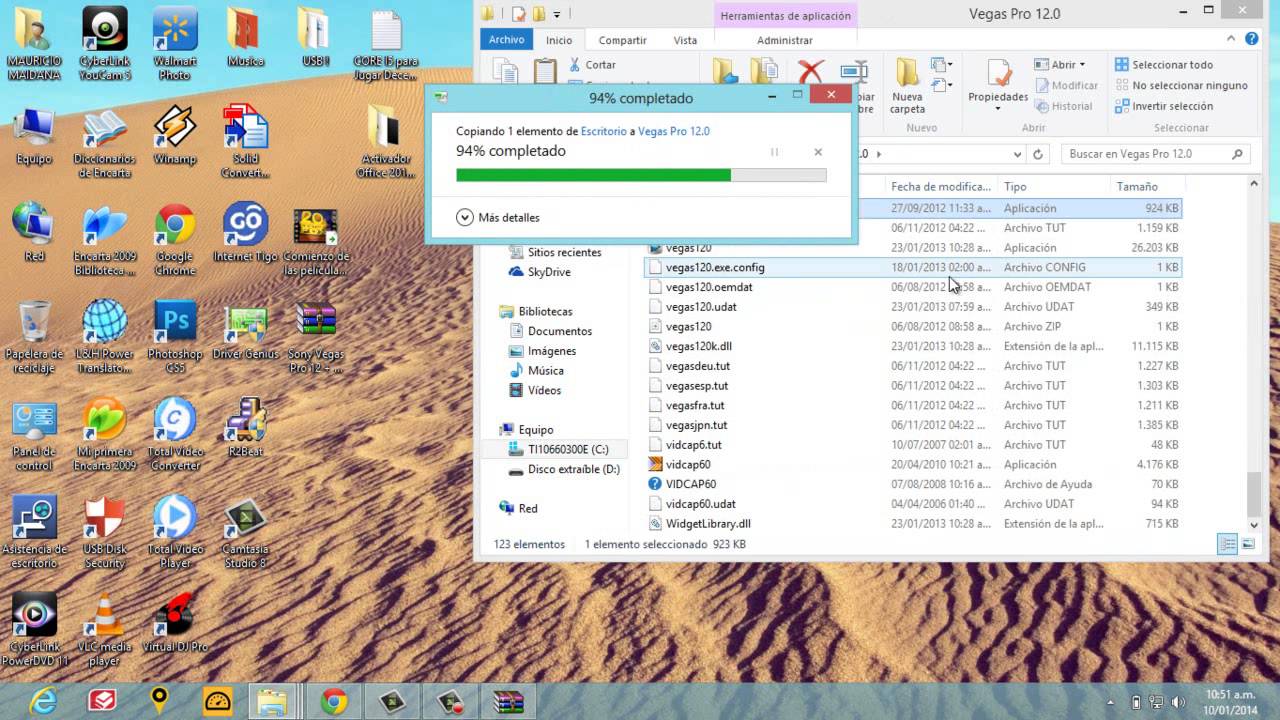Pause the copy operation
Viewport: 1280px width, 720px height.
point(774,152)
